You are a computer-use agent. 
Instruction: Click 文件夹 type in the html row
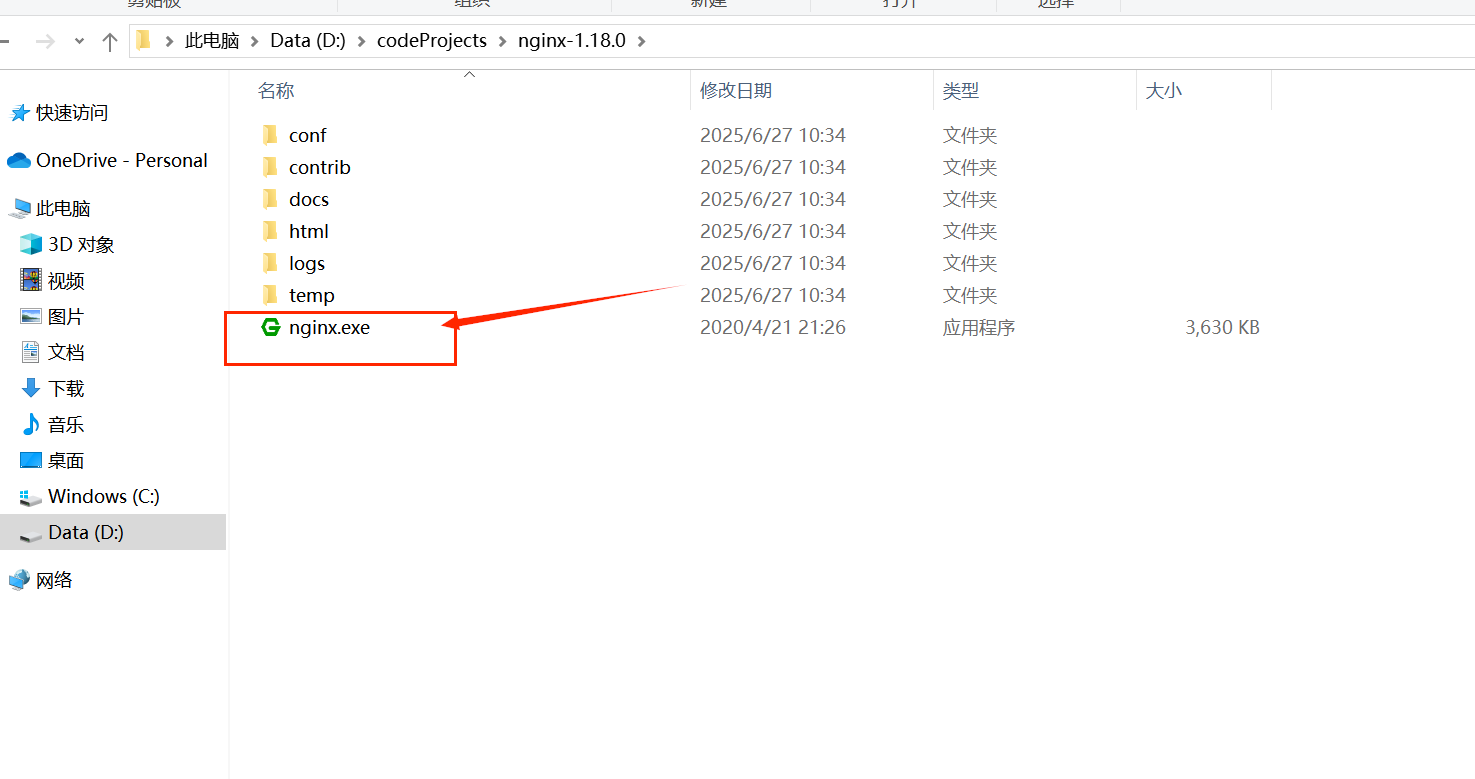click(x=970, y=231)
